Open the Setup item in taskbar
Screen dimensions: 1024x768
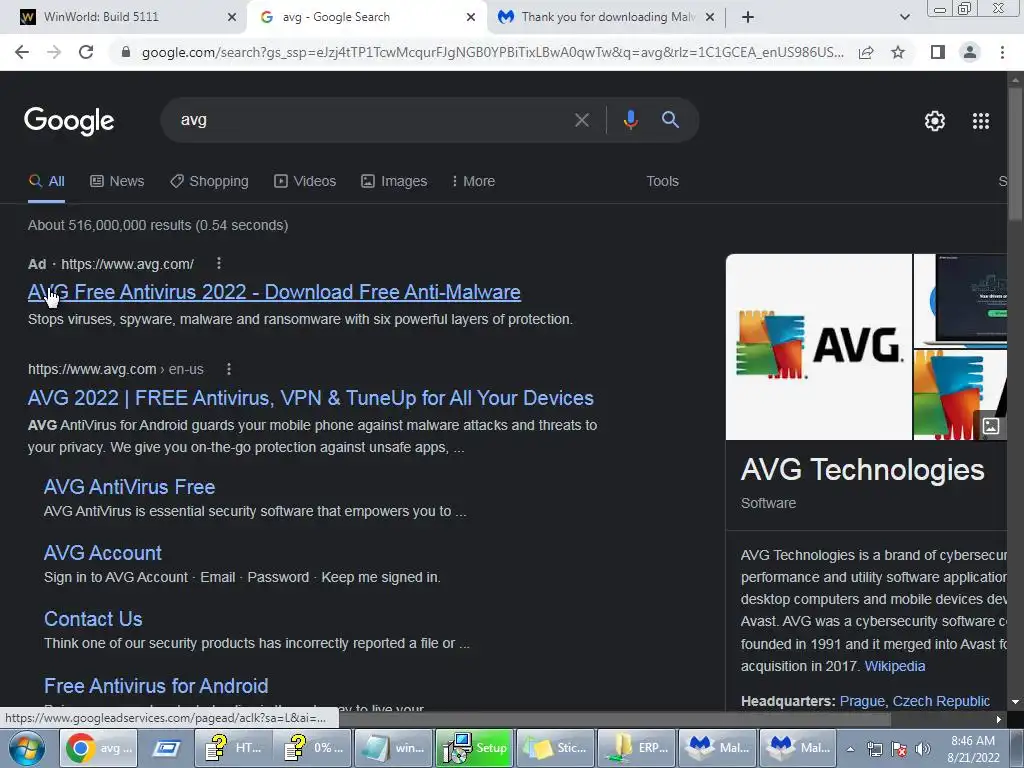point(475,748)
